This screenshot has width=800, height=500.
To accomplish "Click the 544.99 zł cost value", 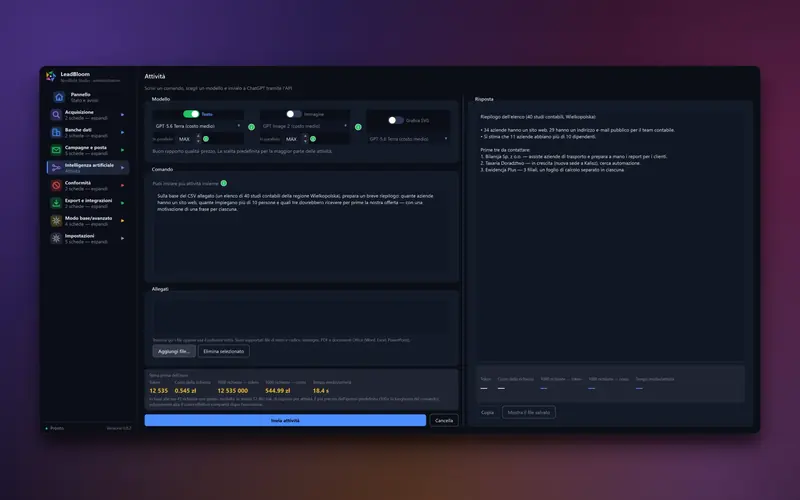I will point(278,391).
